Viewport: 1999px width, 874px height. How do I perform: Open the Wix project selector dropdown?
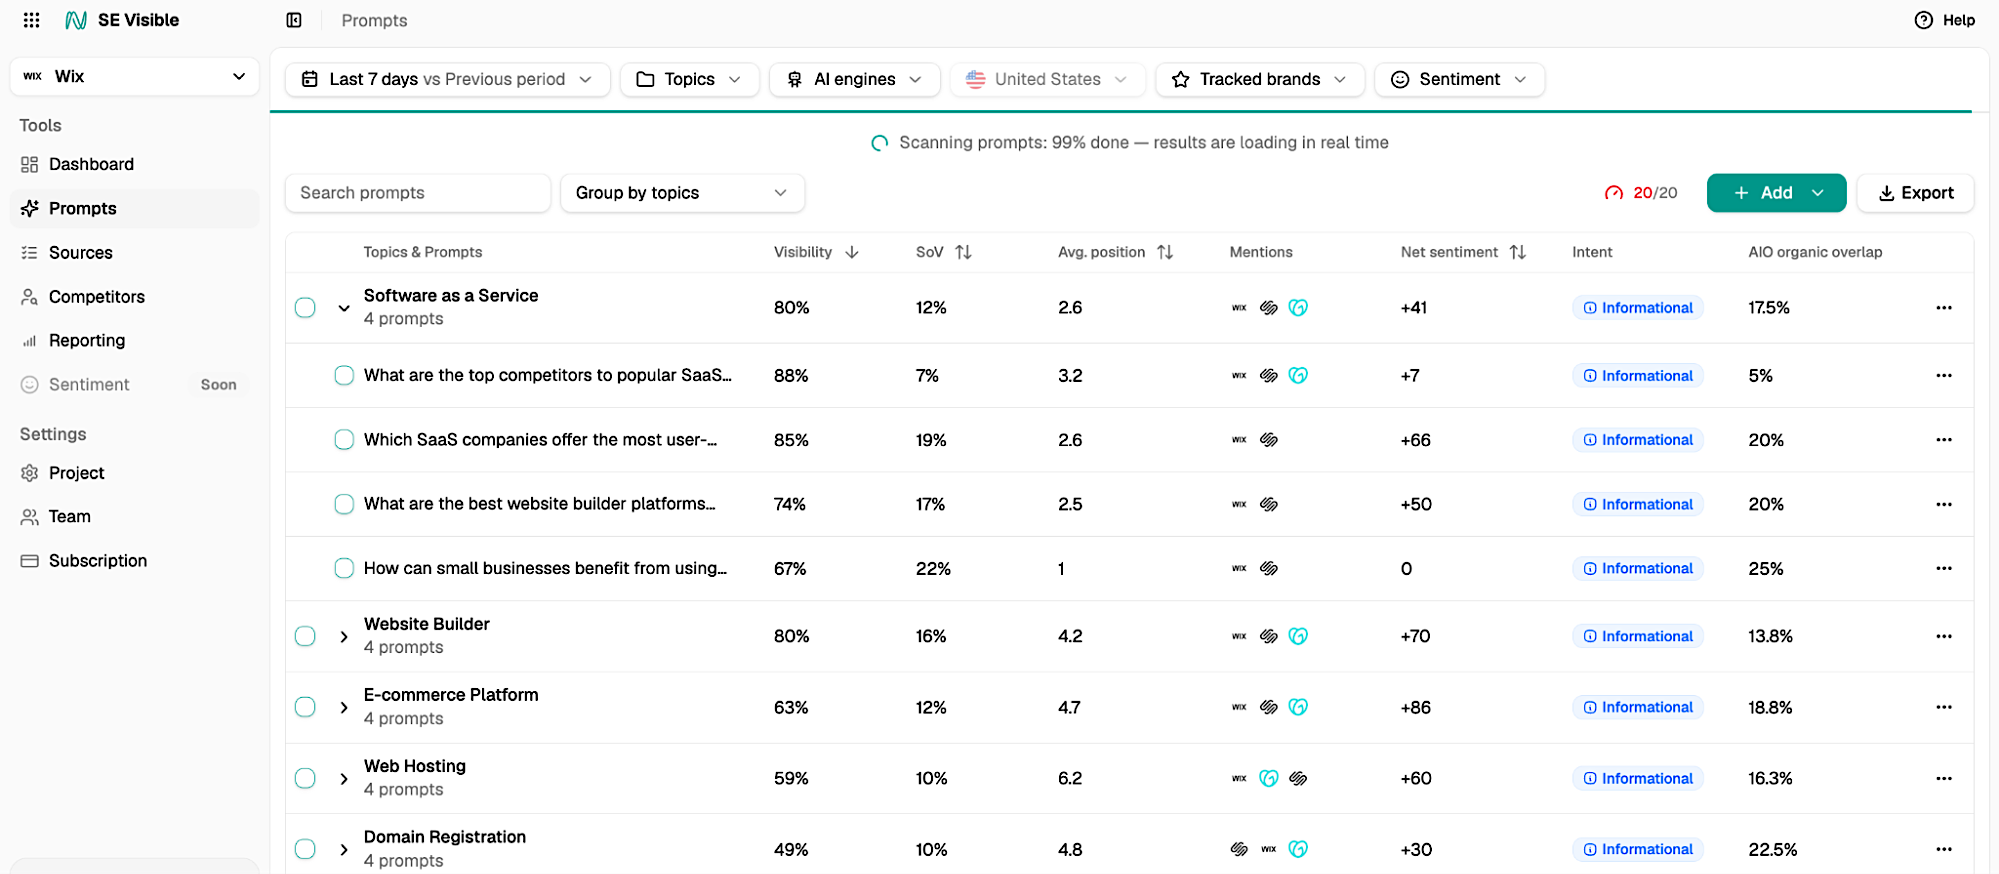134,76
